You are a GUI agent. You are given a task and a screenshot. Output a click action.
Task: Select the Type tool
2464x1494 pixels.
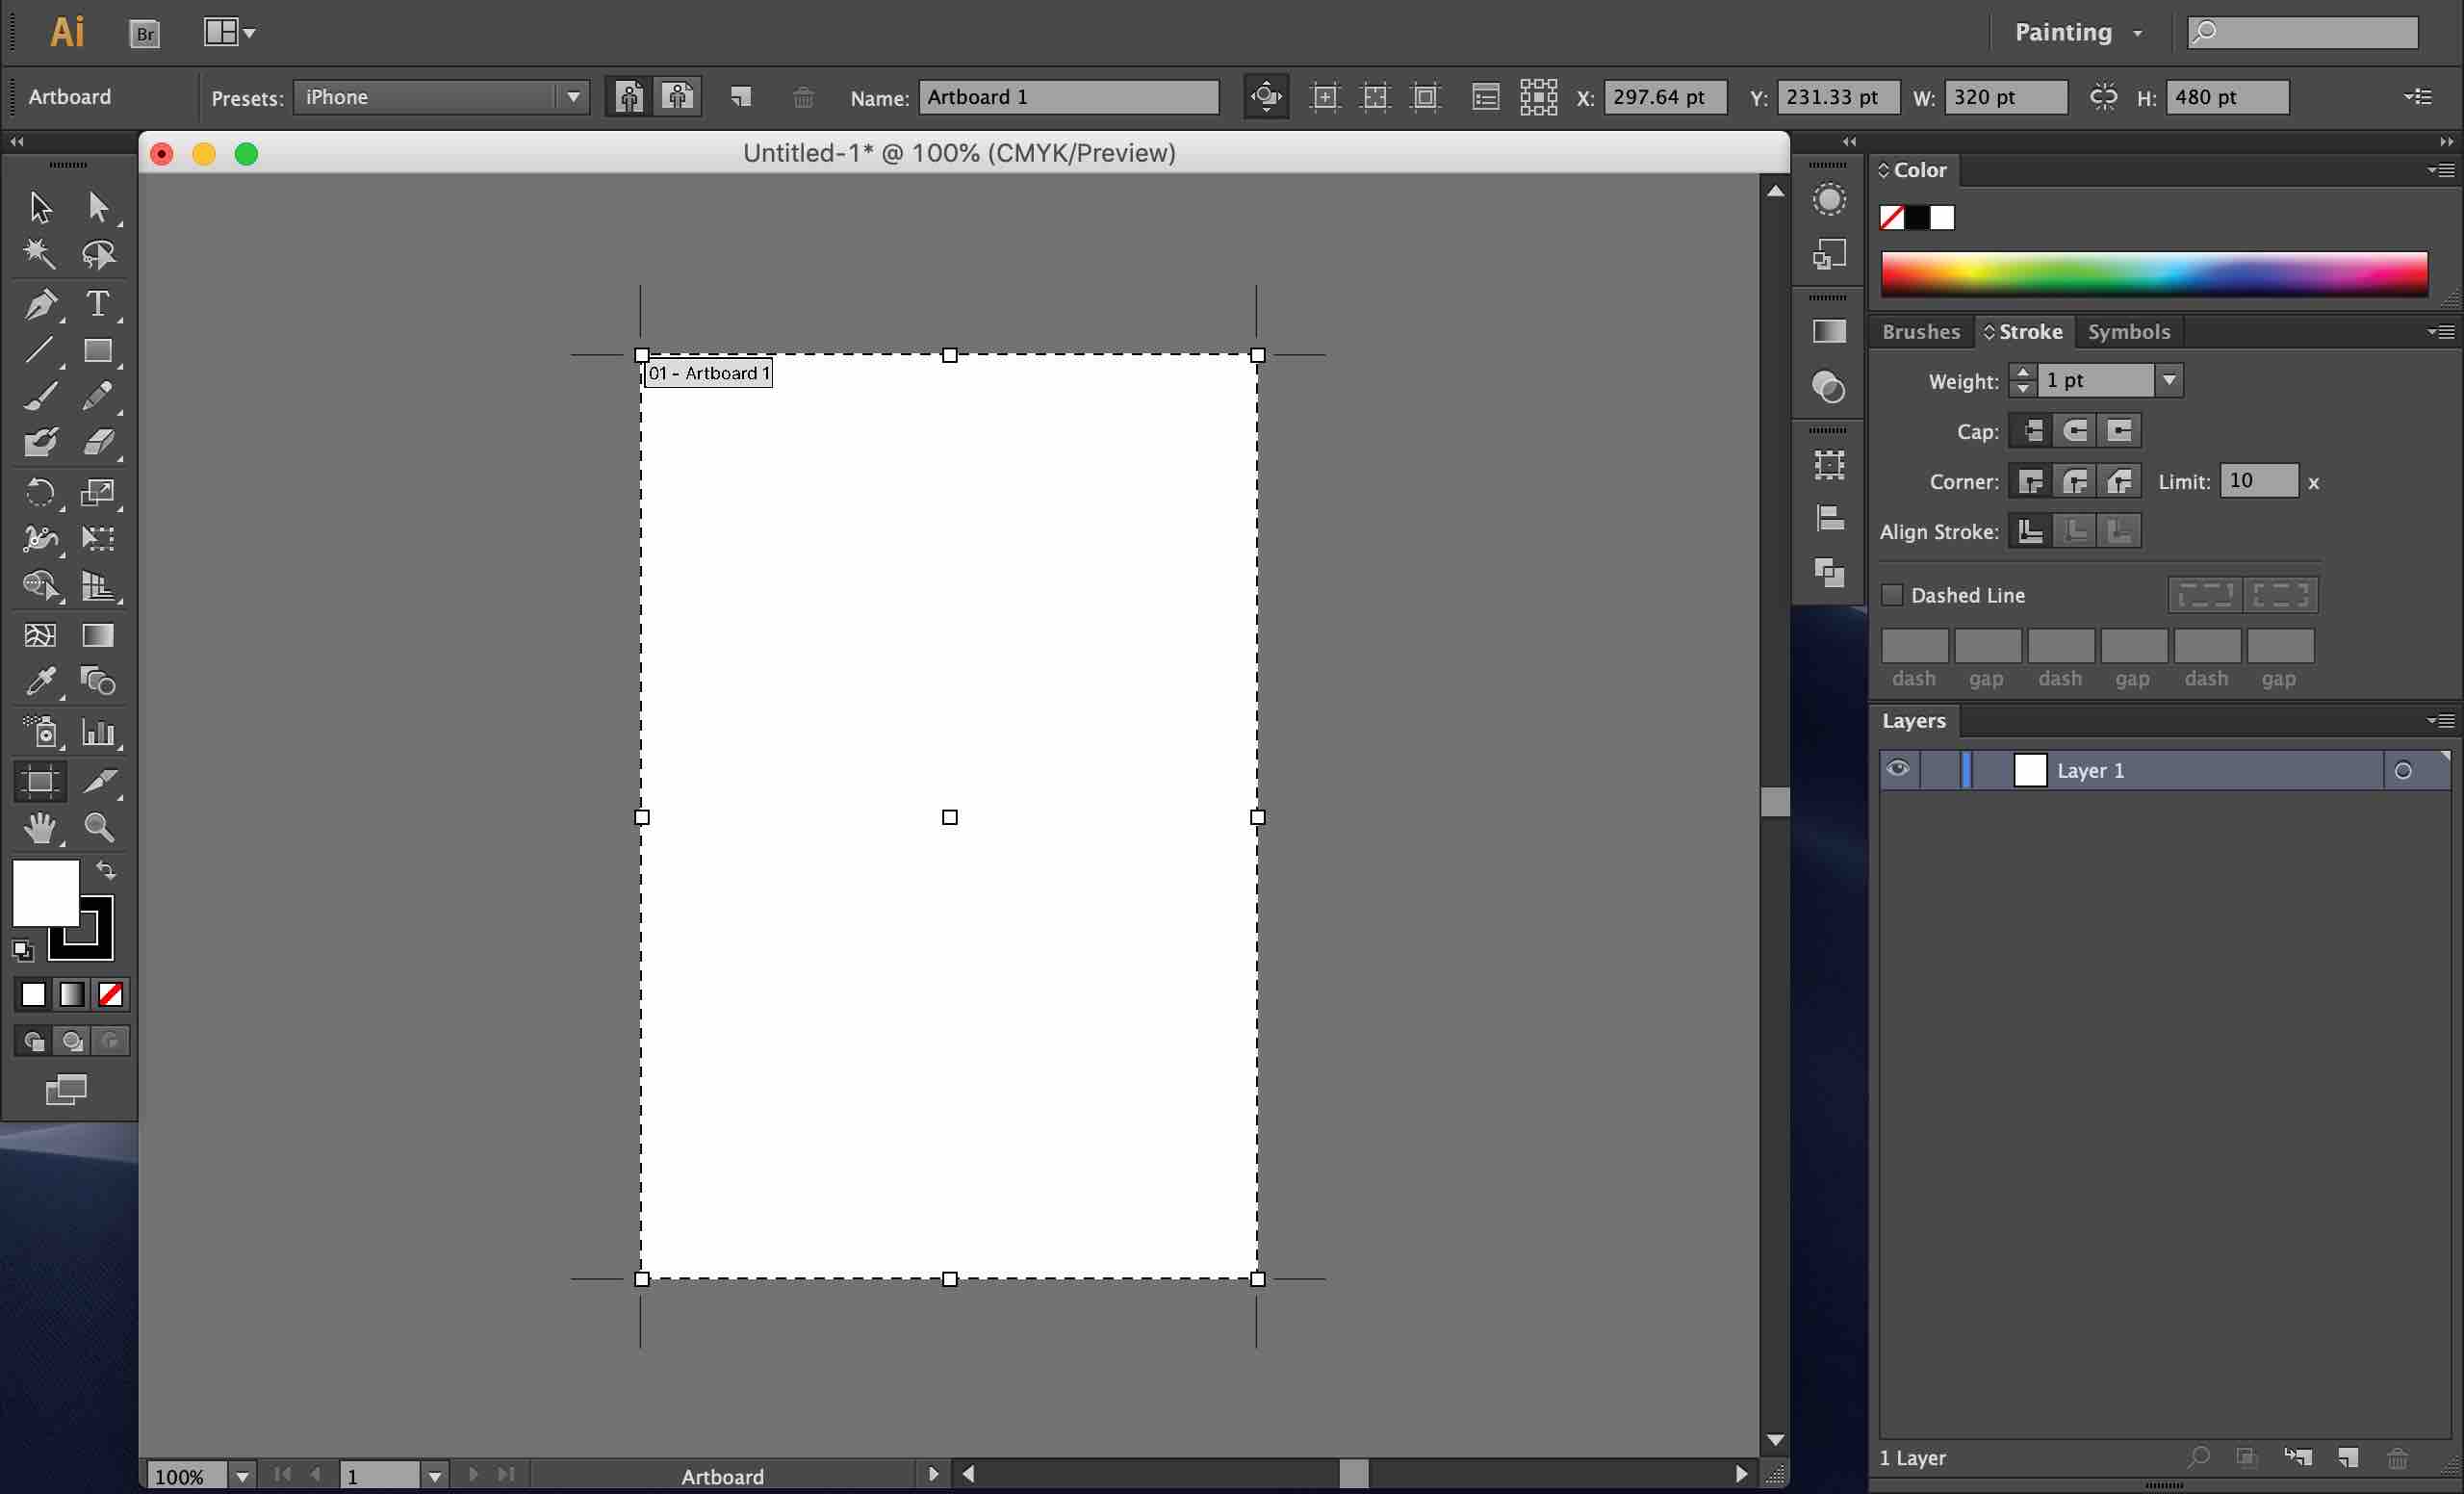point(97,304)
